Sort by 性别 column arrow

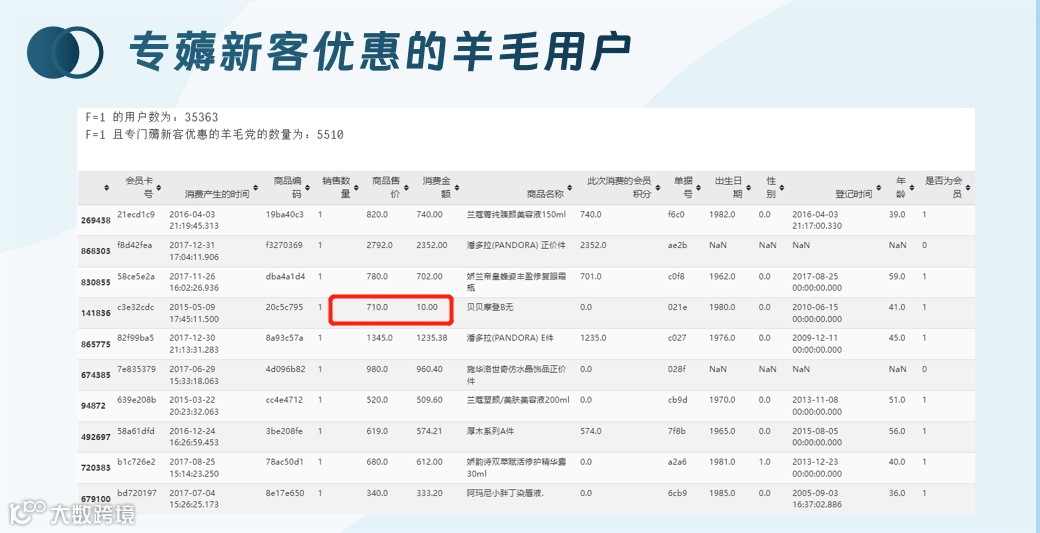click(x=782, y=188)
